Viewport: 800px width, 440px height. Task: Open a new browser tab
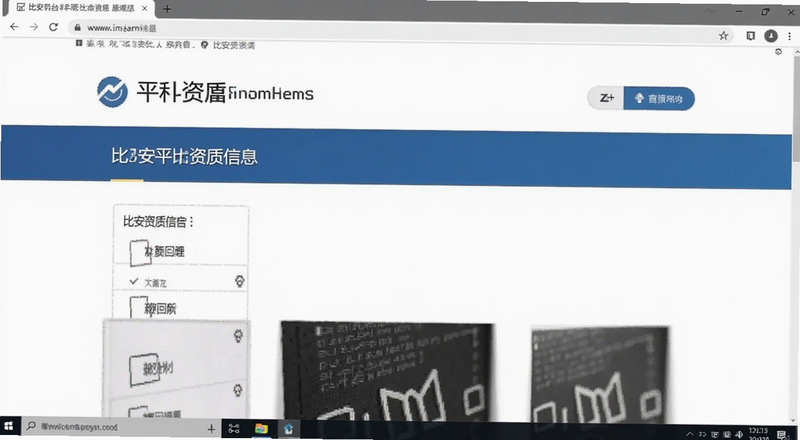[x=167, y=9]
